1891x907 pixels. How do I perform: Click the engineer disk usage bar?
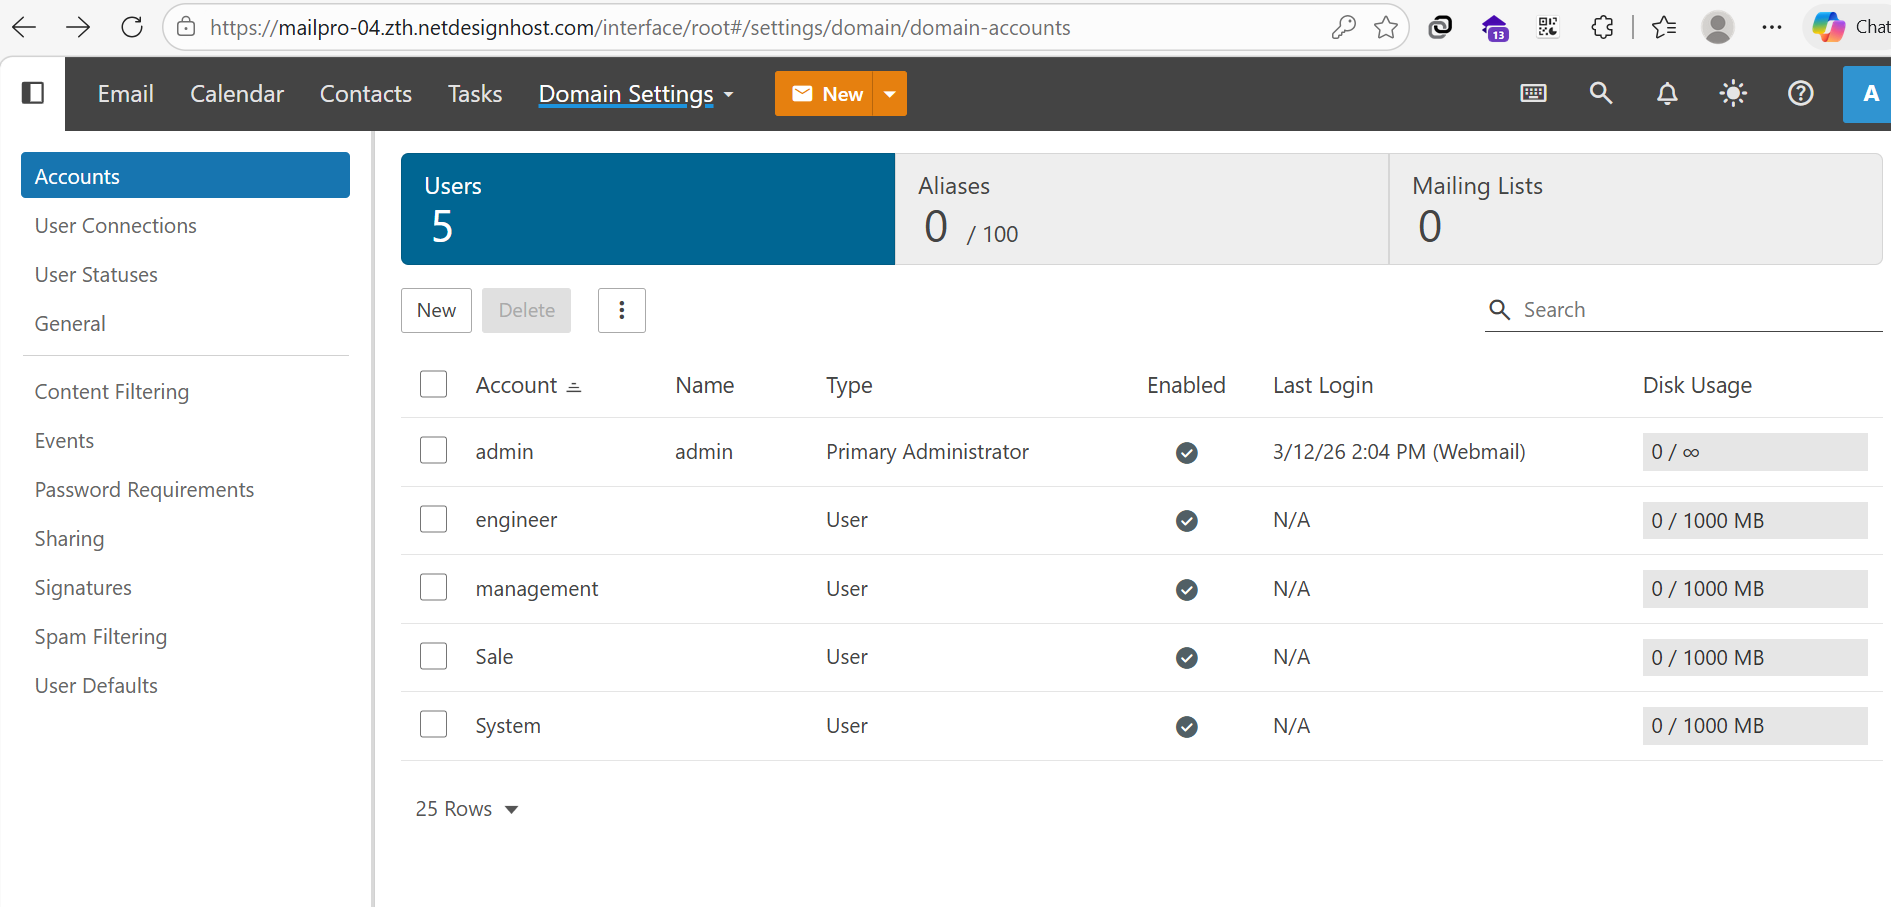[x=1755, y=521]
